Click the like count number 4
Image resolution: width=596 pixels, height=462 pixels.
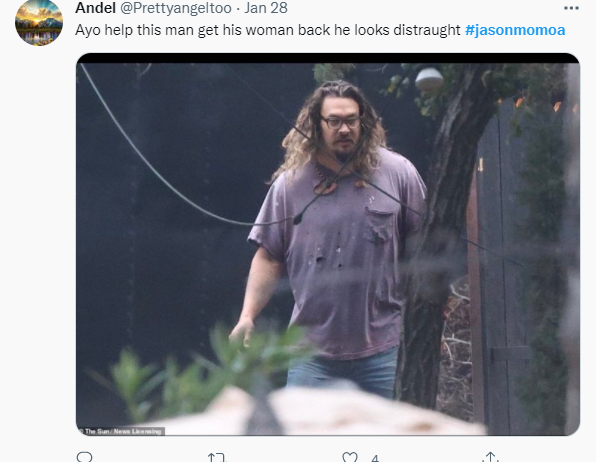click(x=375, y=458)
